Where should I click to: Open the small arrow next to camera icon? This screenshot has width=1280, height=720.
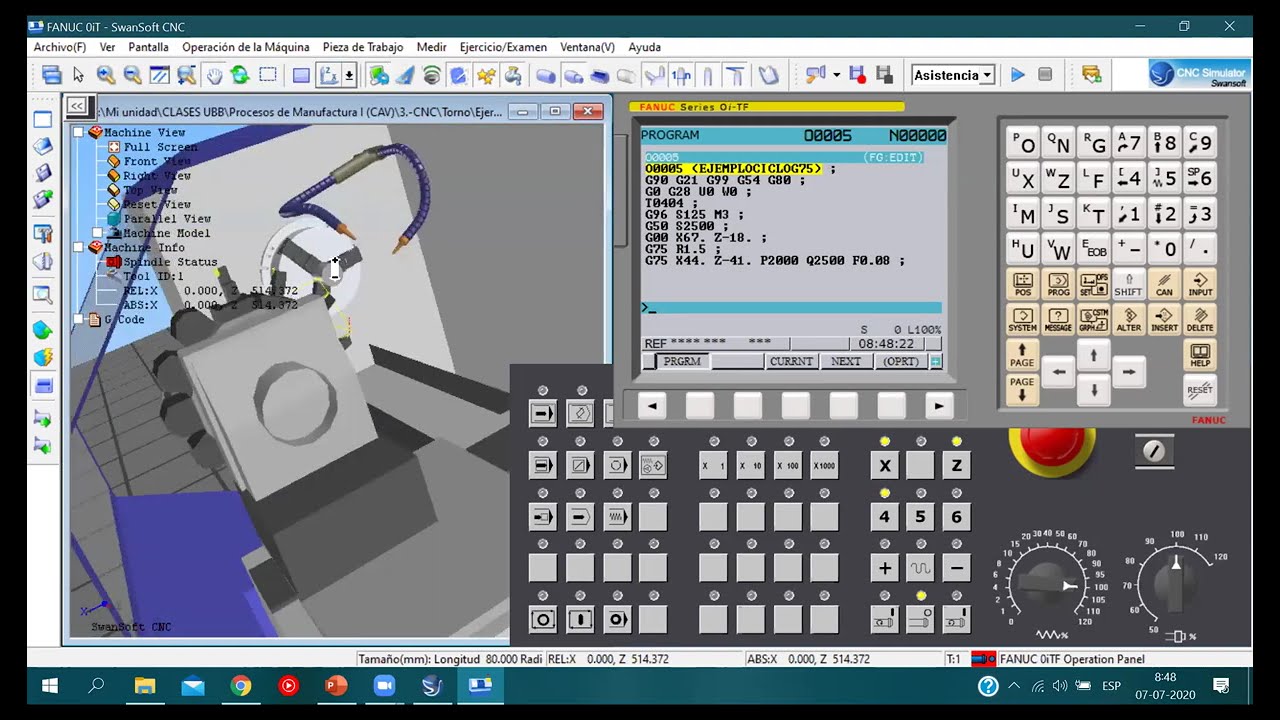(837, 75)
